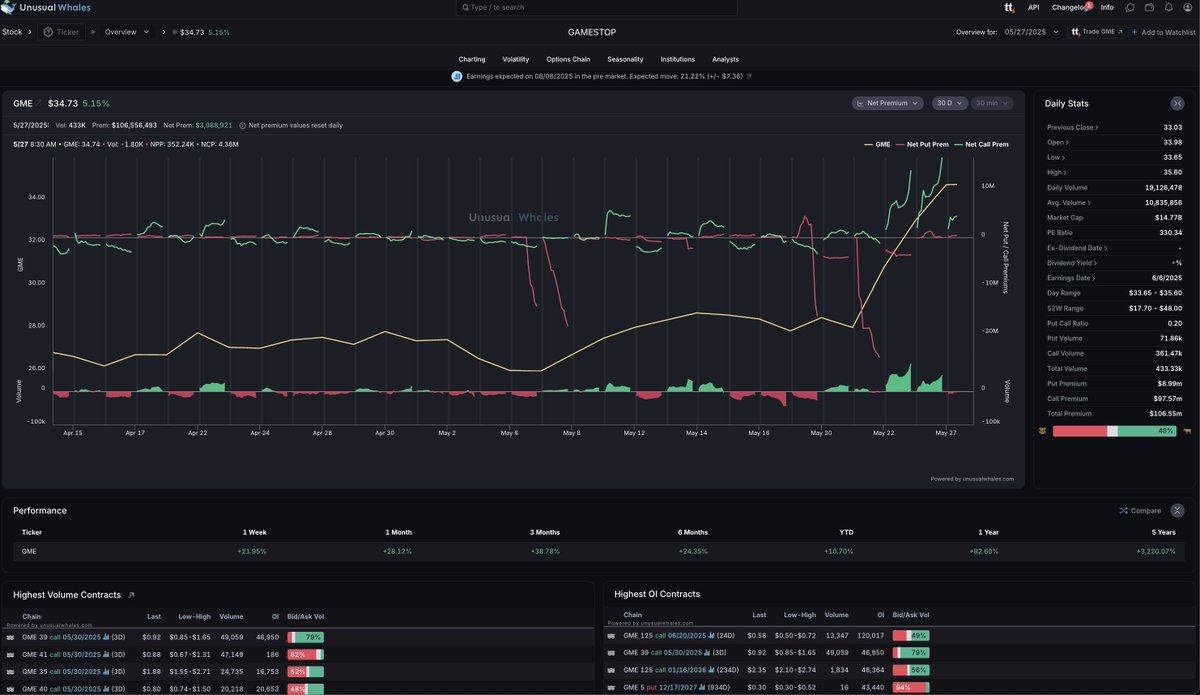
Task: Expand the Avg. Volume stat
Action: tap(1071, 202)
